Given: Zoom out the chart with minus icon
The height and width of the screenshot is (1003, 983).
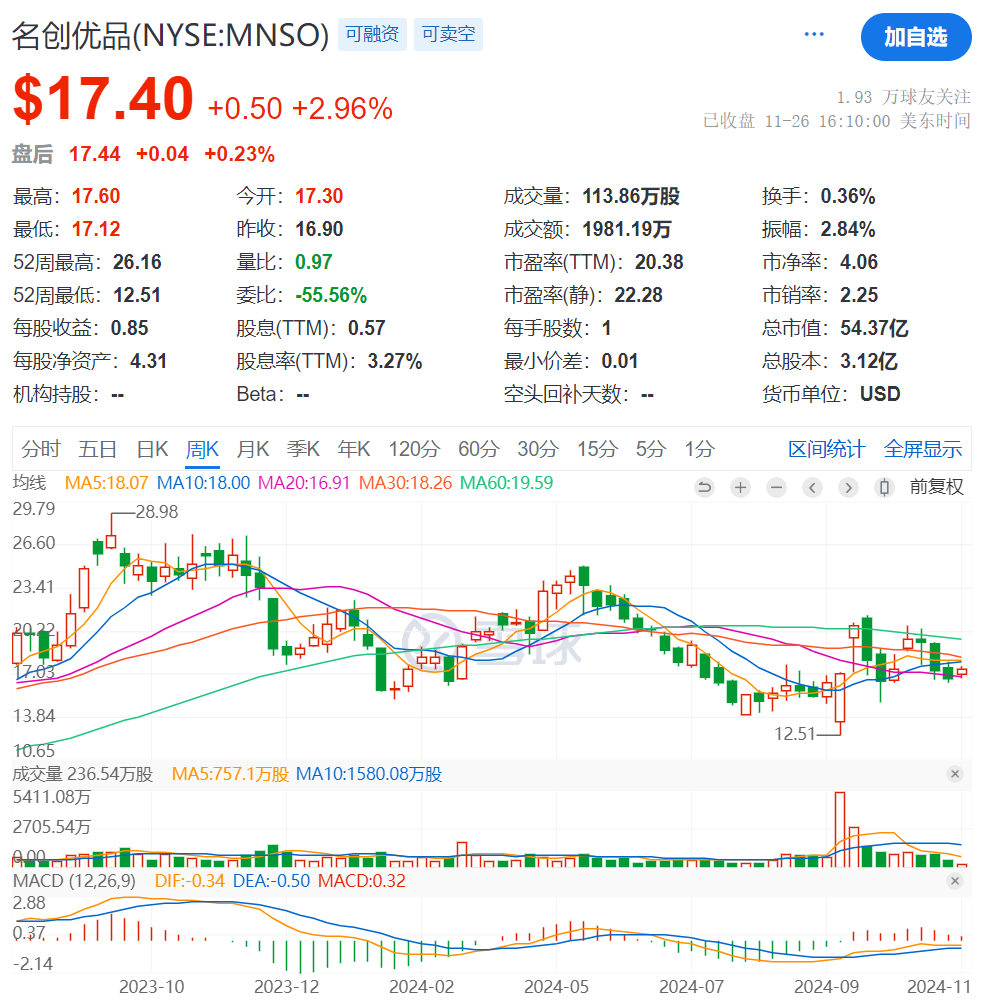Looking at the screenshot, I should coord(776,488).
